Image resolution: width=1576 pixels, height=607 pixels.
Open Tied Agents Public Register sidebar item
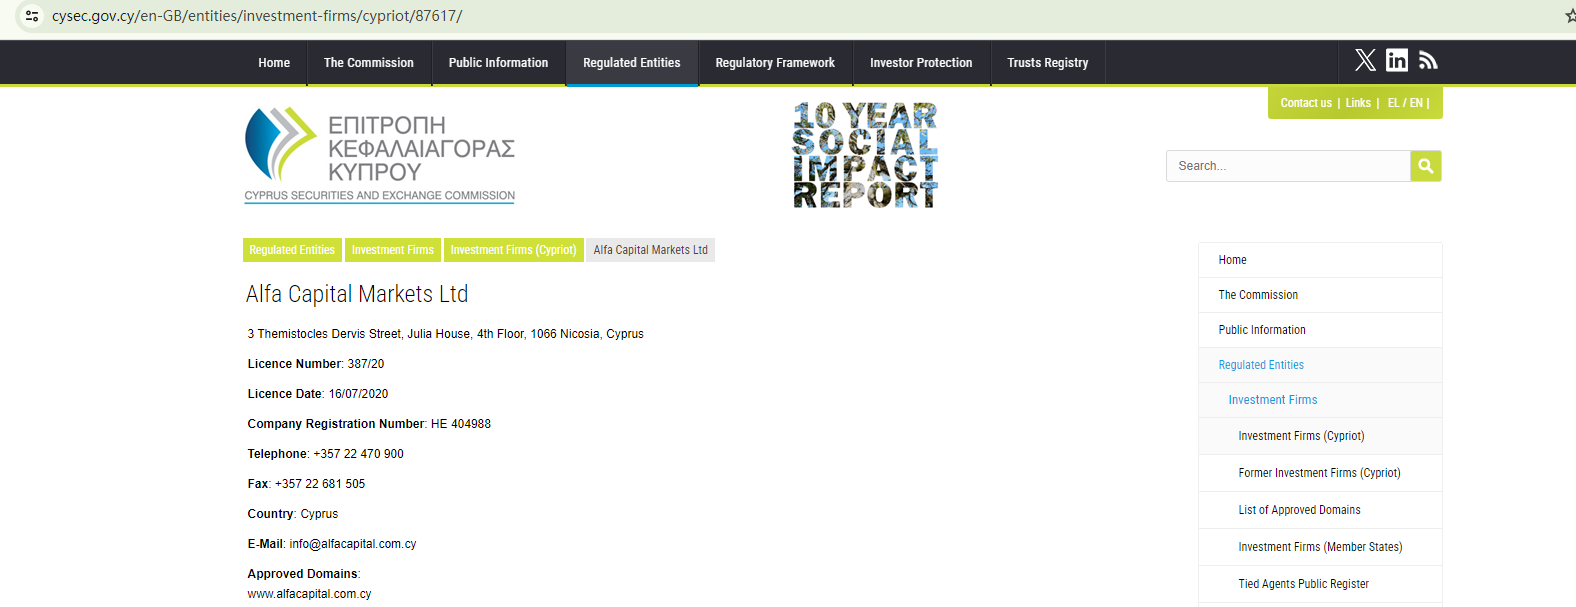[x=1303, y=584]
